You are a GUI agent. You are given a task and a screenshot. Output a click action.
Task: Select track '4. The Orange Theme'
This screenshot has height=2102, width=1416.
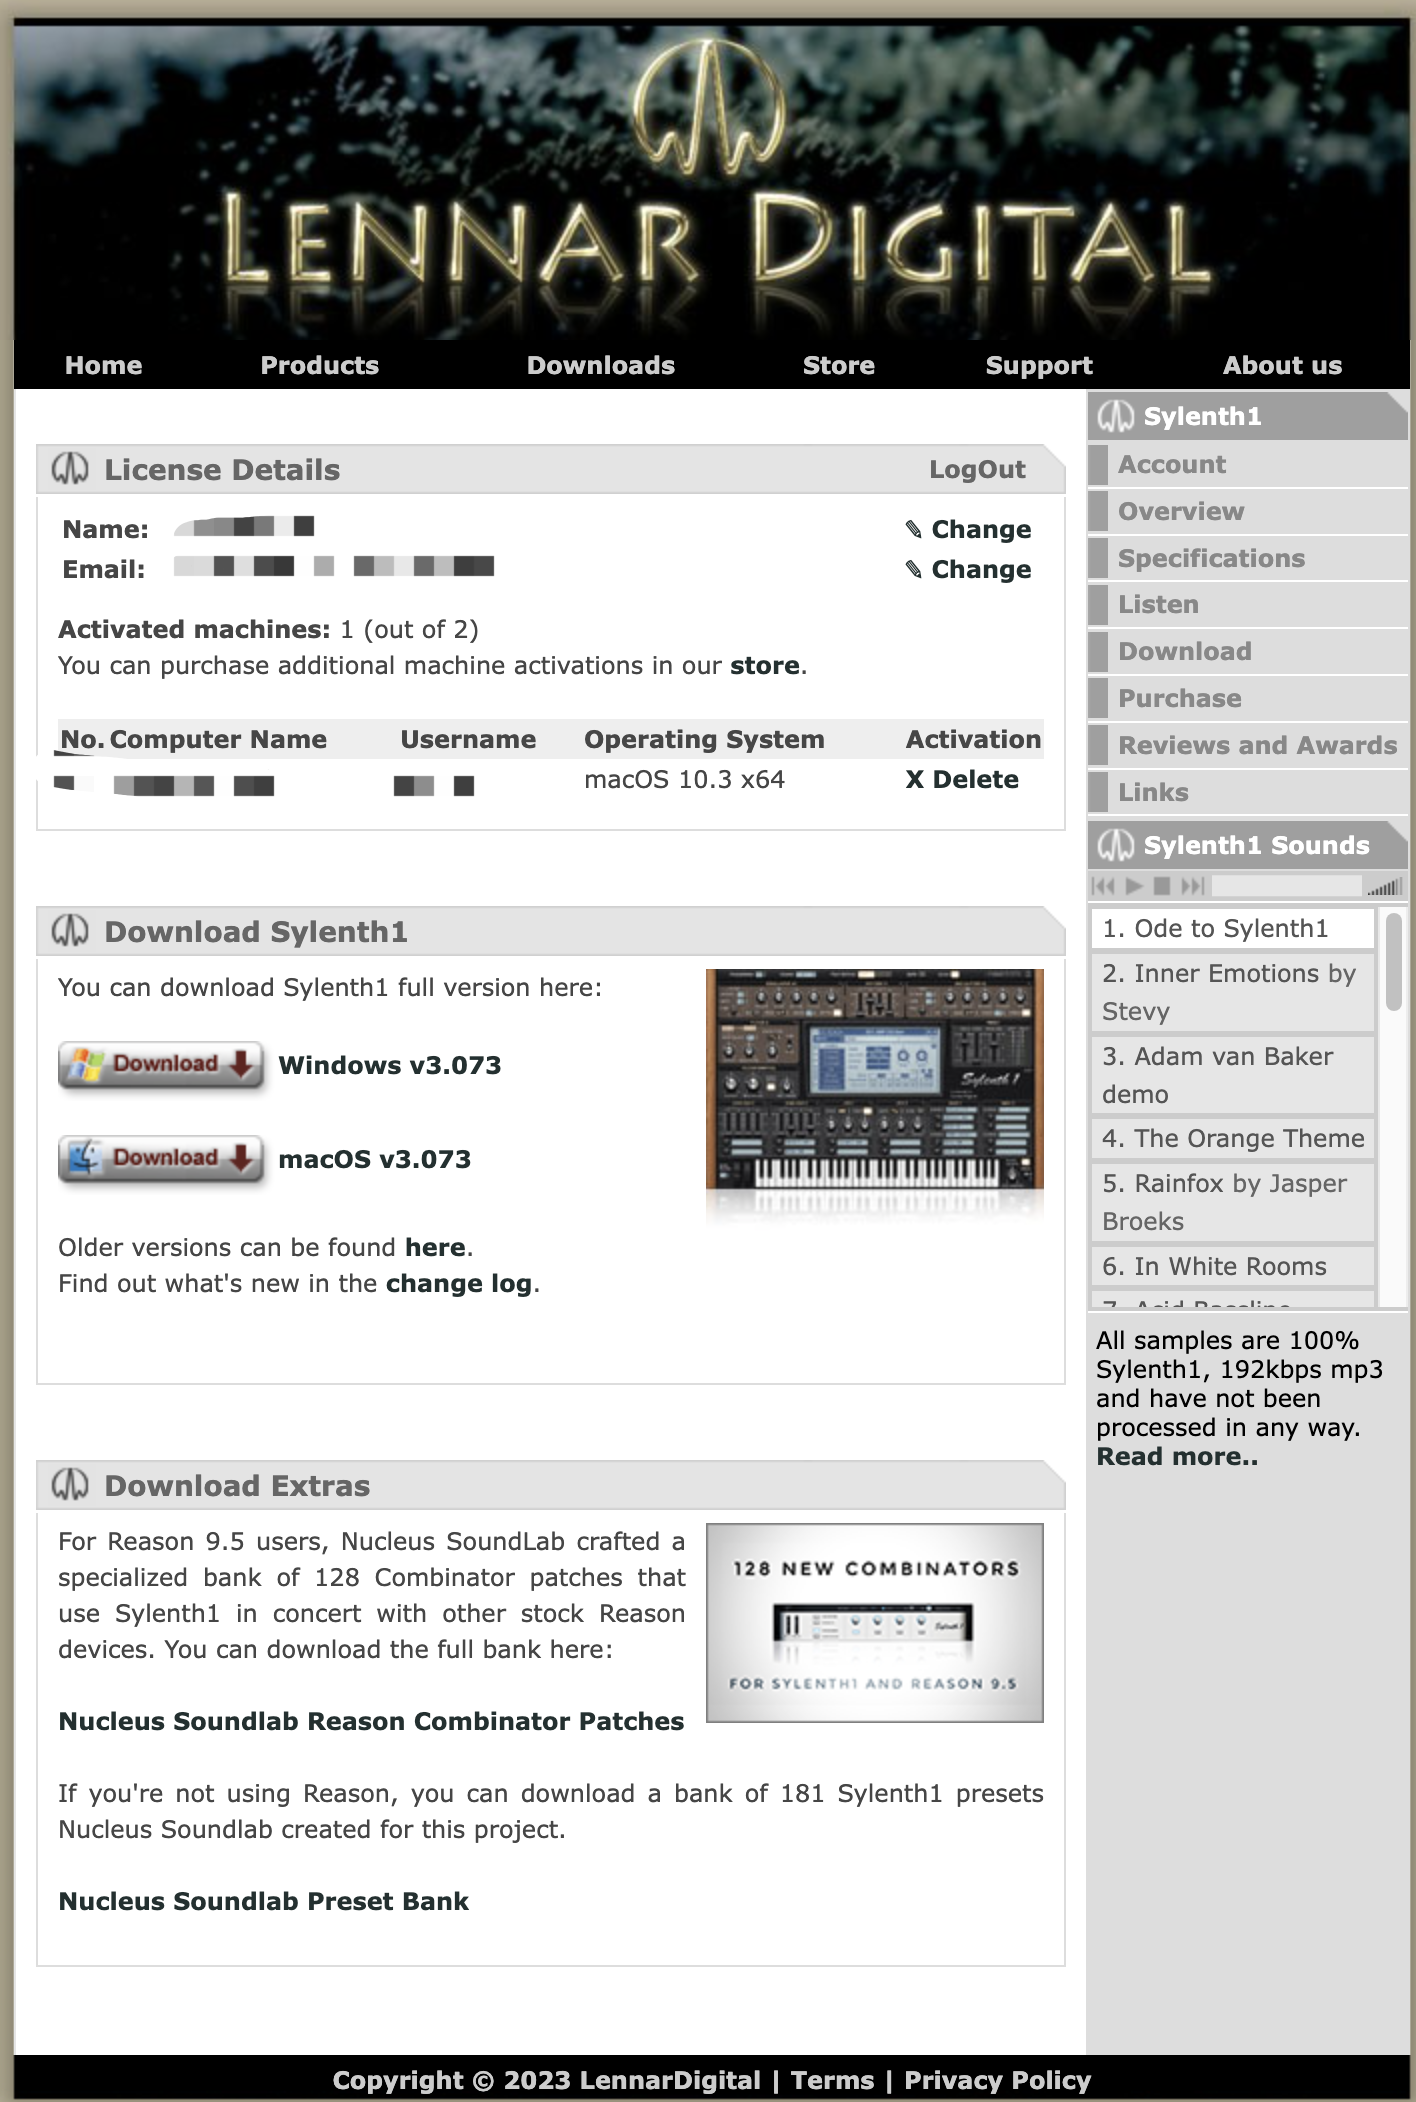[1233, 1139]
